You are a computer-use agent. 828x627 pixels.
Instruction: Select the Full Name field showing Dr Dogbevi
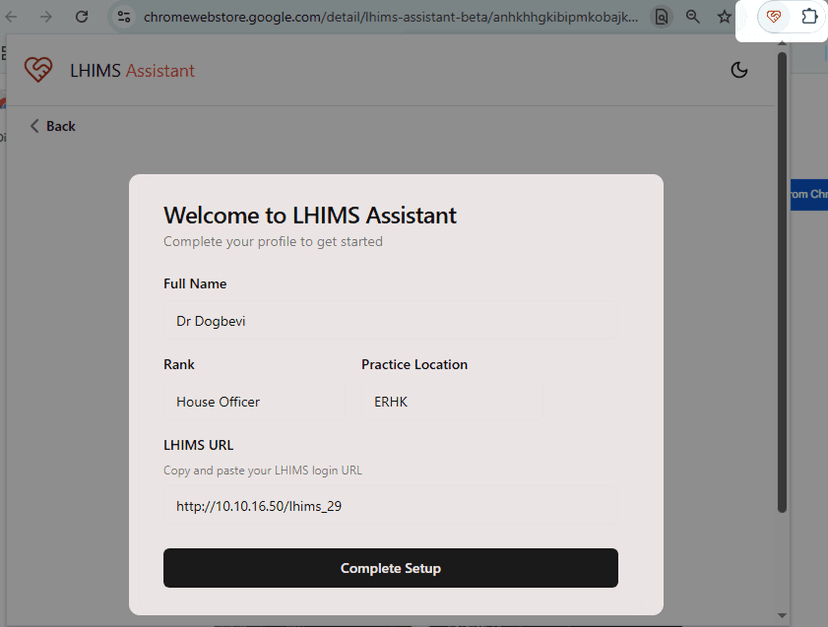pyautogui.click(x=391, y=320)
